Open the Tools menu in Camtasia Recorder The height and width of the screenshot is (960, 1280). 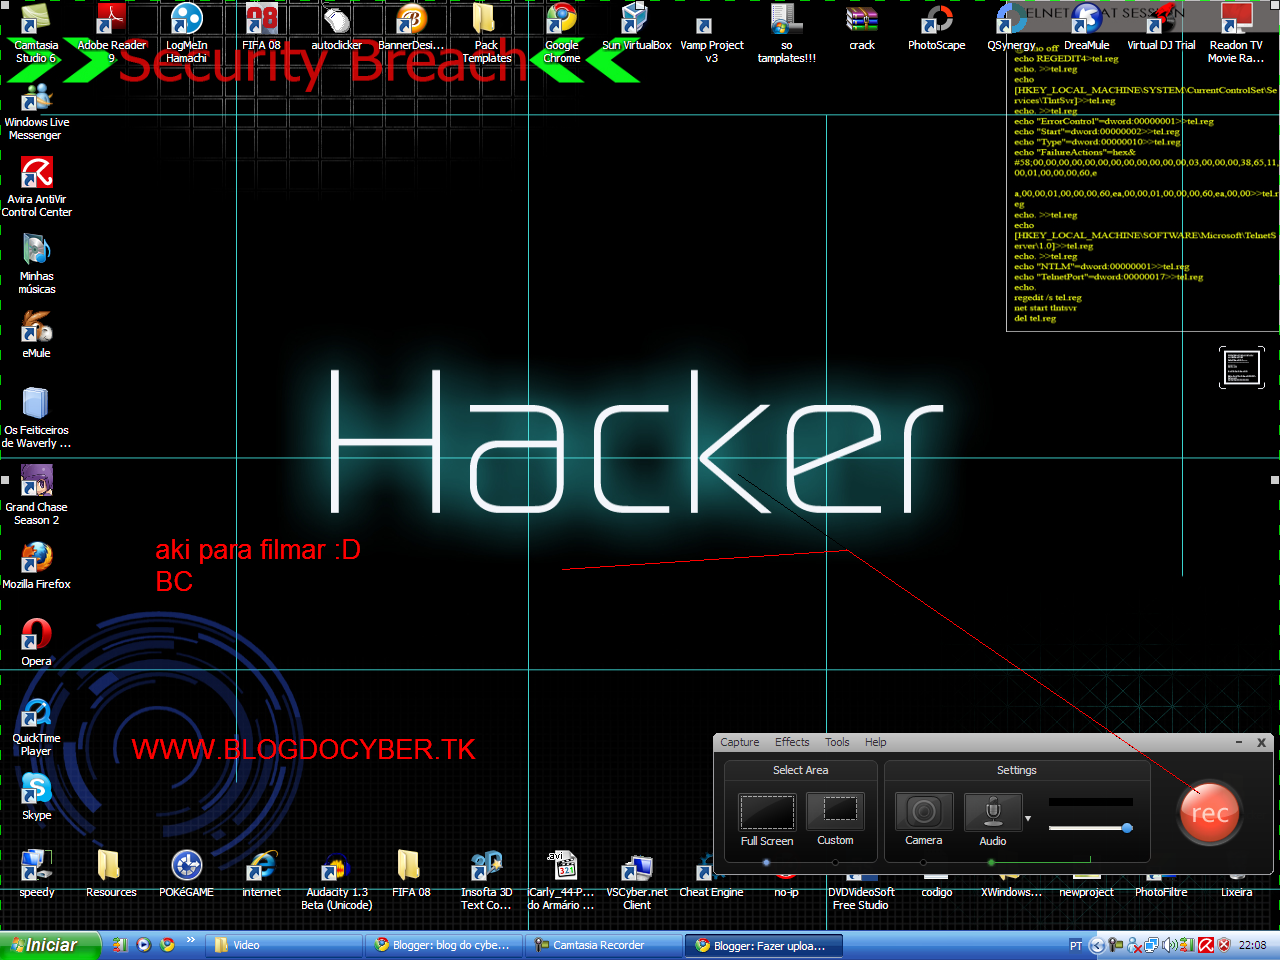click(x=837, y=742)
